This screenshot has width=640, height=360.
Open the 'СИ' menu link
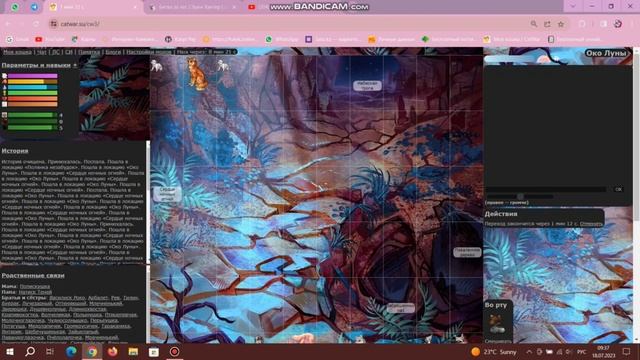pos(69,52)
